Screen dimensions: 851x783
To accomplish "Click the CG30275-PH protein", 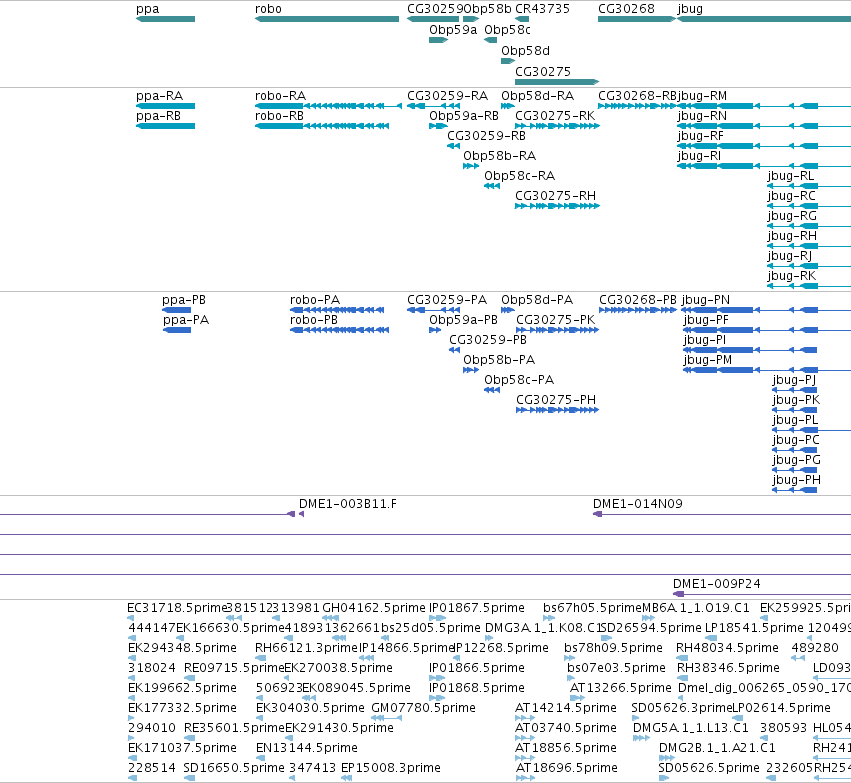I will tap(557, 410).
